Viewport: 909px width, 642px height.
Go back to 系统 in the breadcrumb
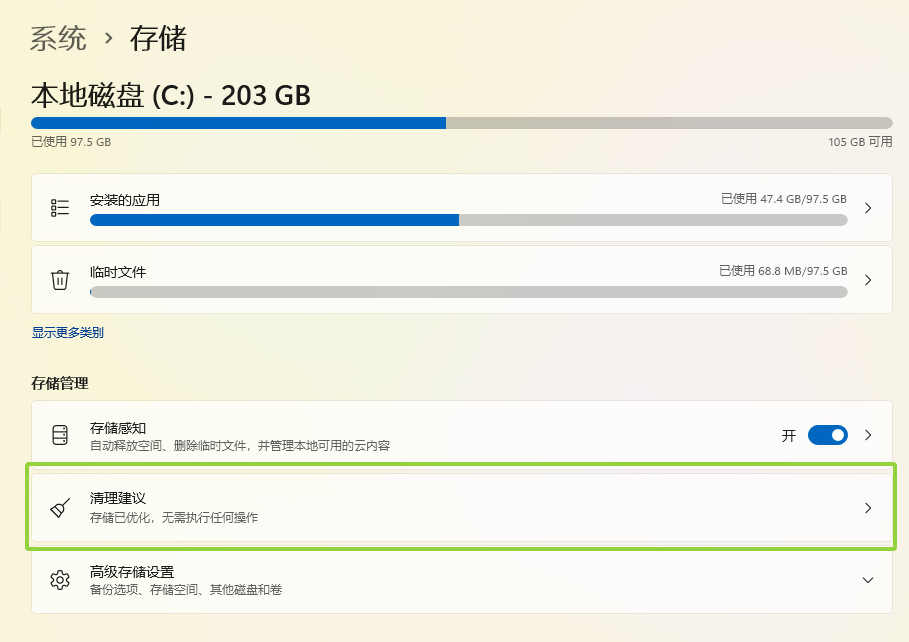[x=59, y=39]
